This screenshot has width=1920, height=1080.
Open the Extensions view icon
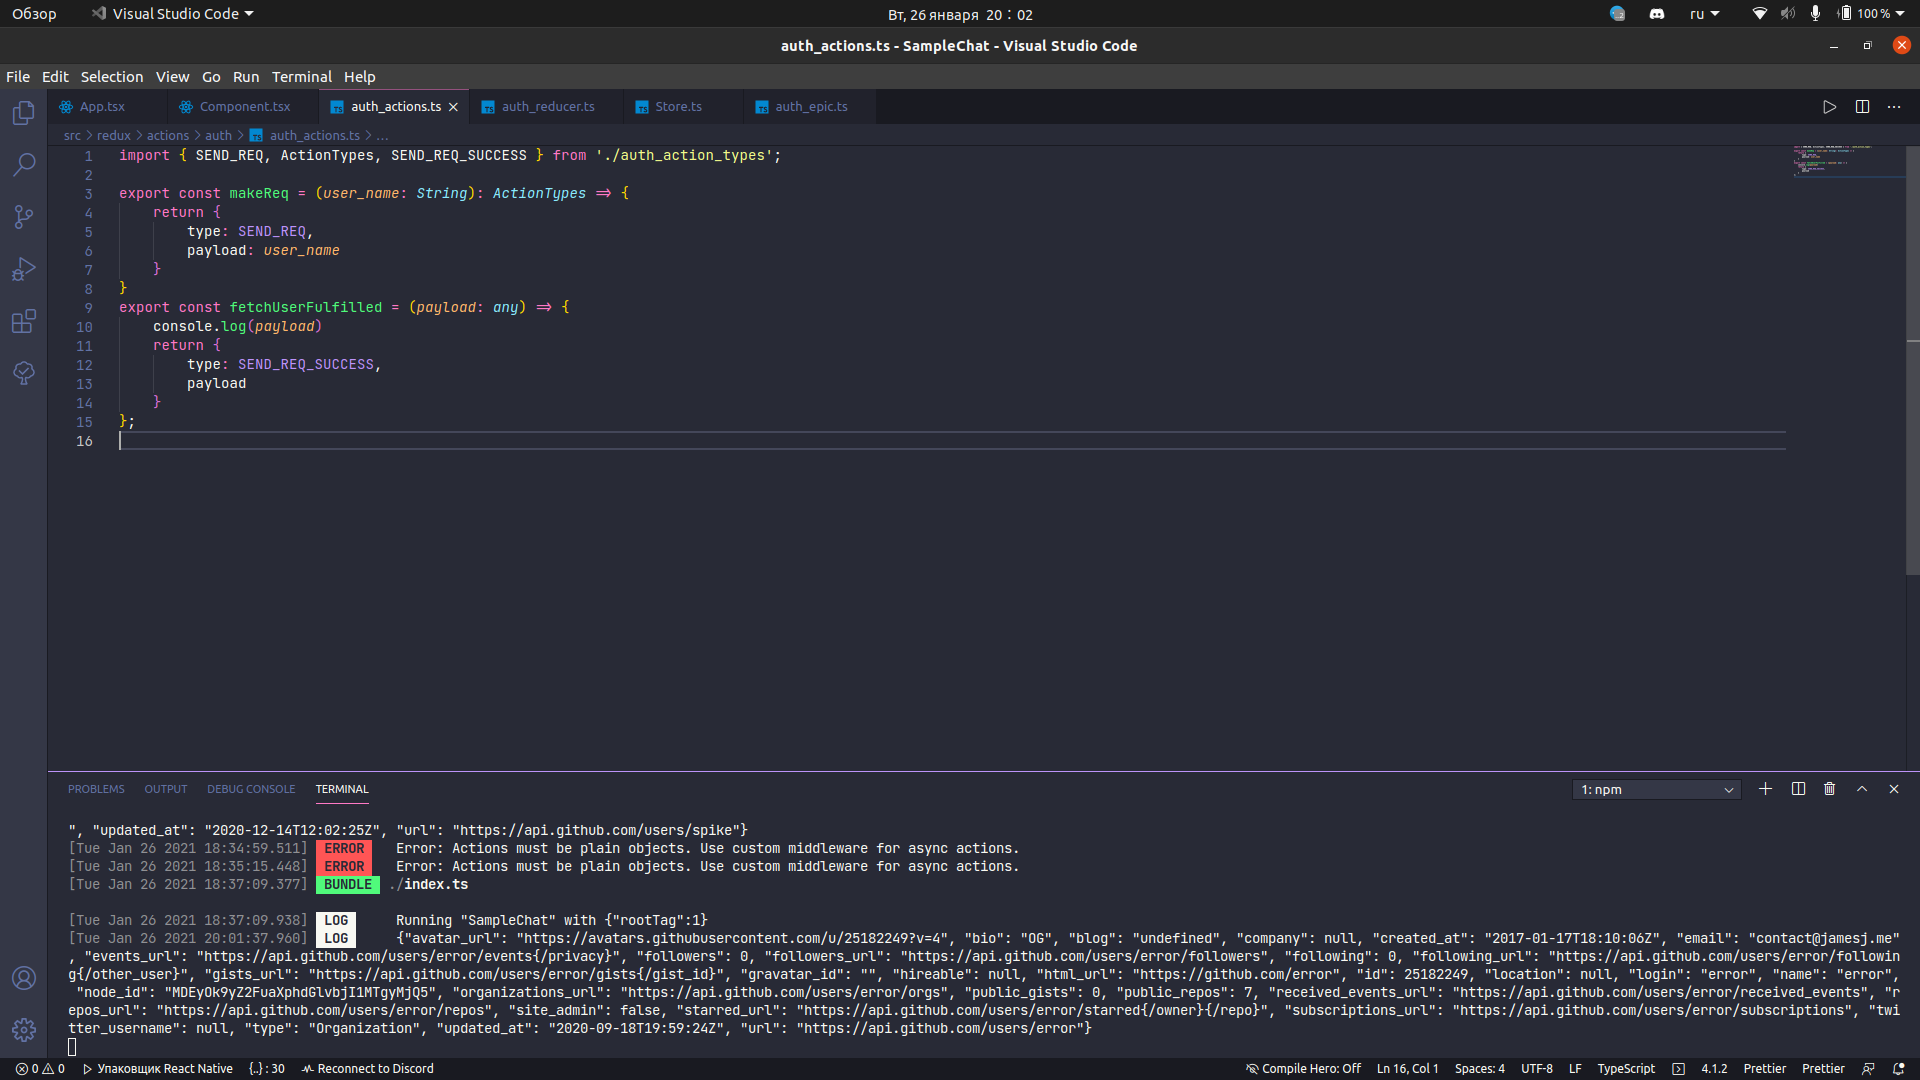(x=24, y=321)
